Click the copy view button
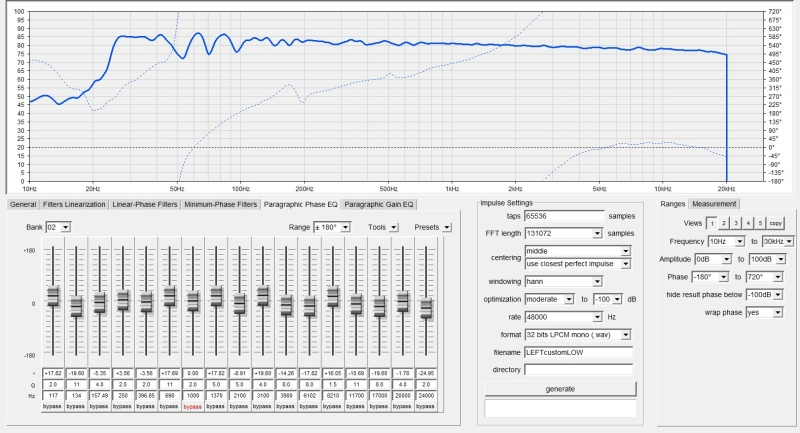Viewport: 800px width, 433px height. [x=775, y=224]
